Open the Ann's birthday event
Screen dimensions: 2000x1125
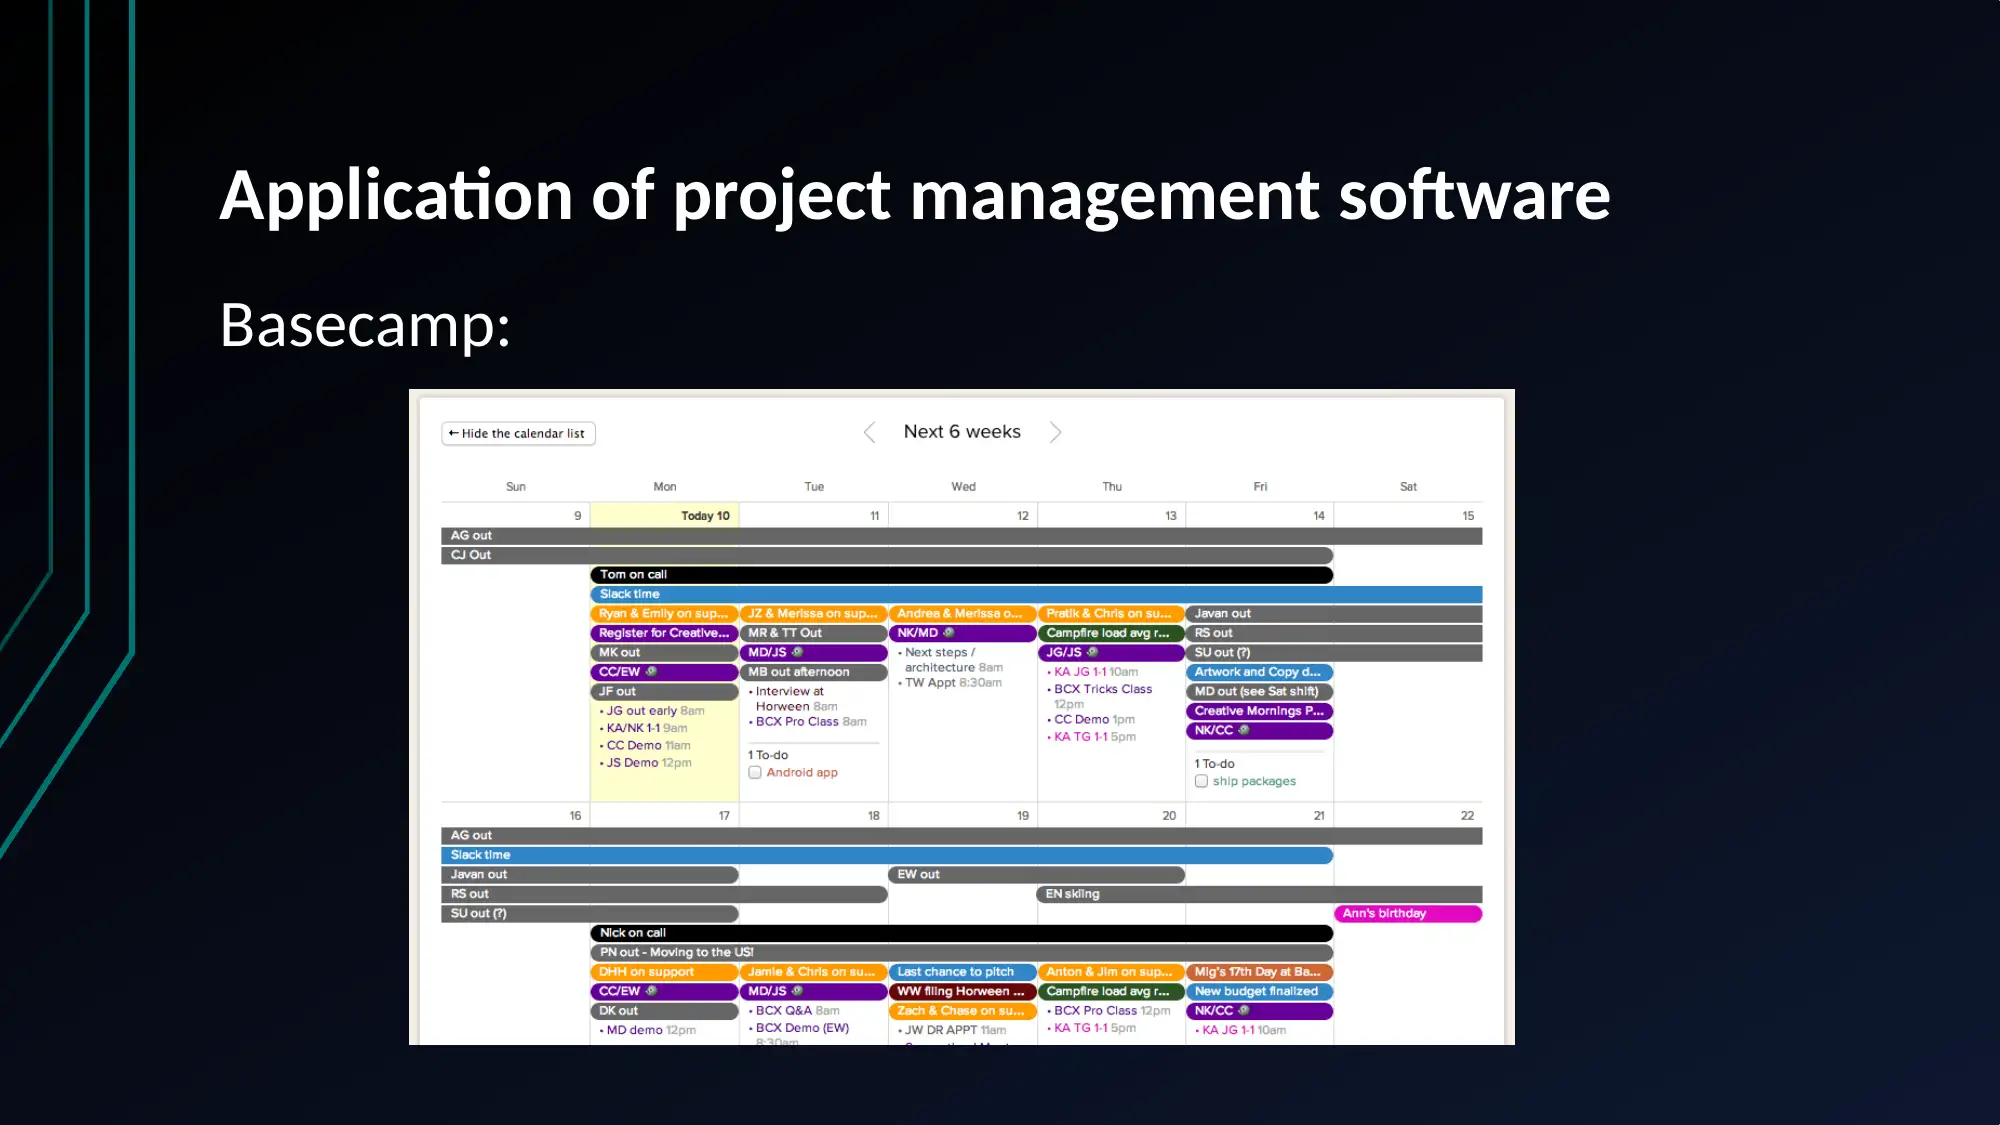click(x=1408, y=913)
